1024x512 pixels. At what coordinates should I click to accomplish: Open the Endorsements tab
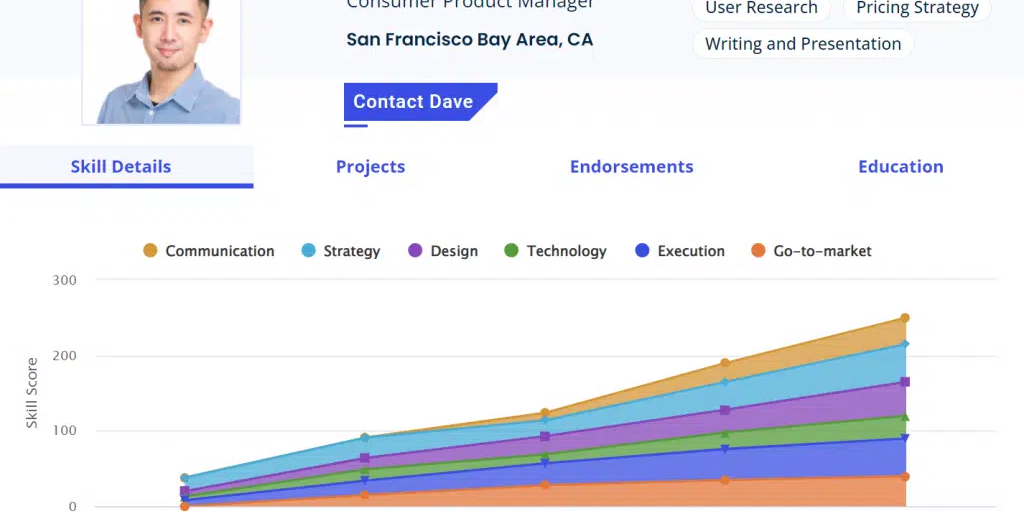(631, 167)
